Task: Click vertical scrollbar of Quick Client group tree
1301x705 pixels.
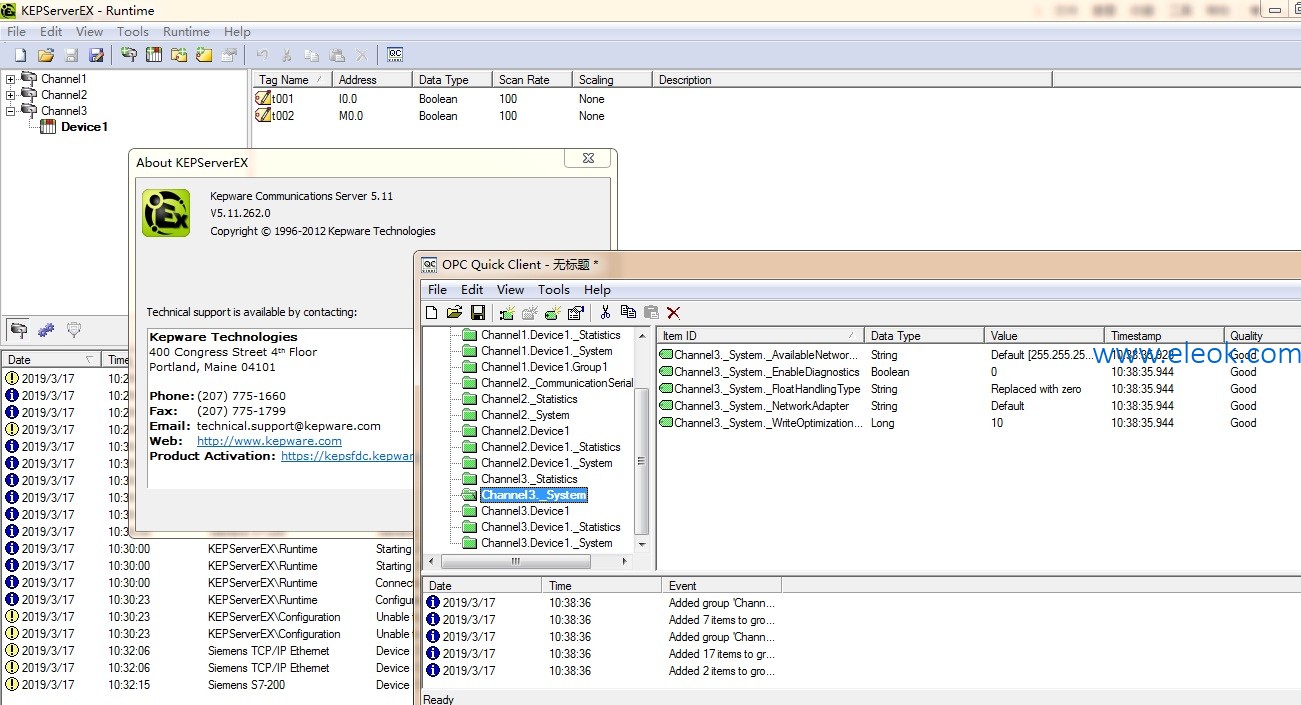Action: pos(642,439)
